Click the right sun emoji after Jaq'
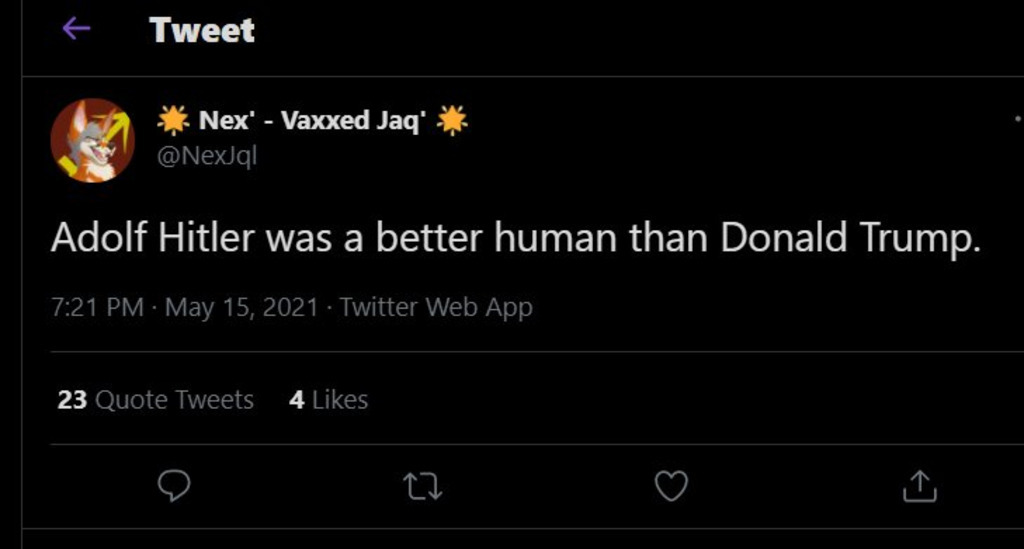Viewport: 1024px width, 549px height. 452,121
